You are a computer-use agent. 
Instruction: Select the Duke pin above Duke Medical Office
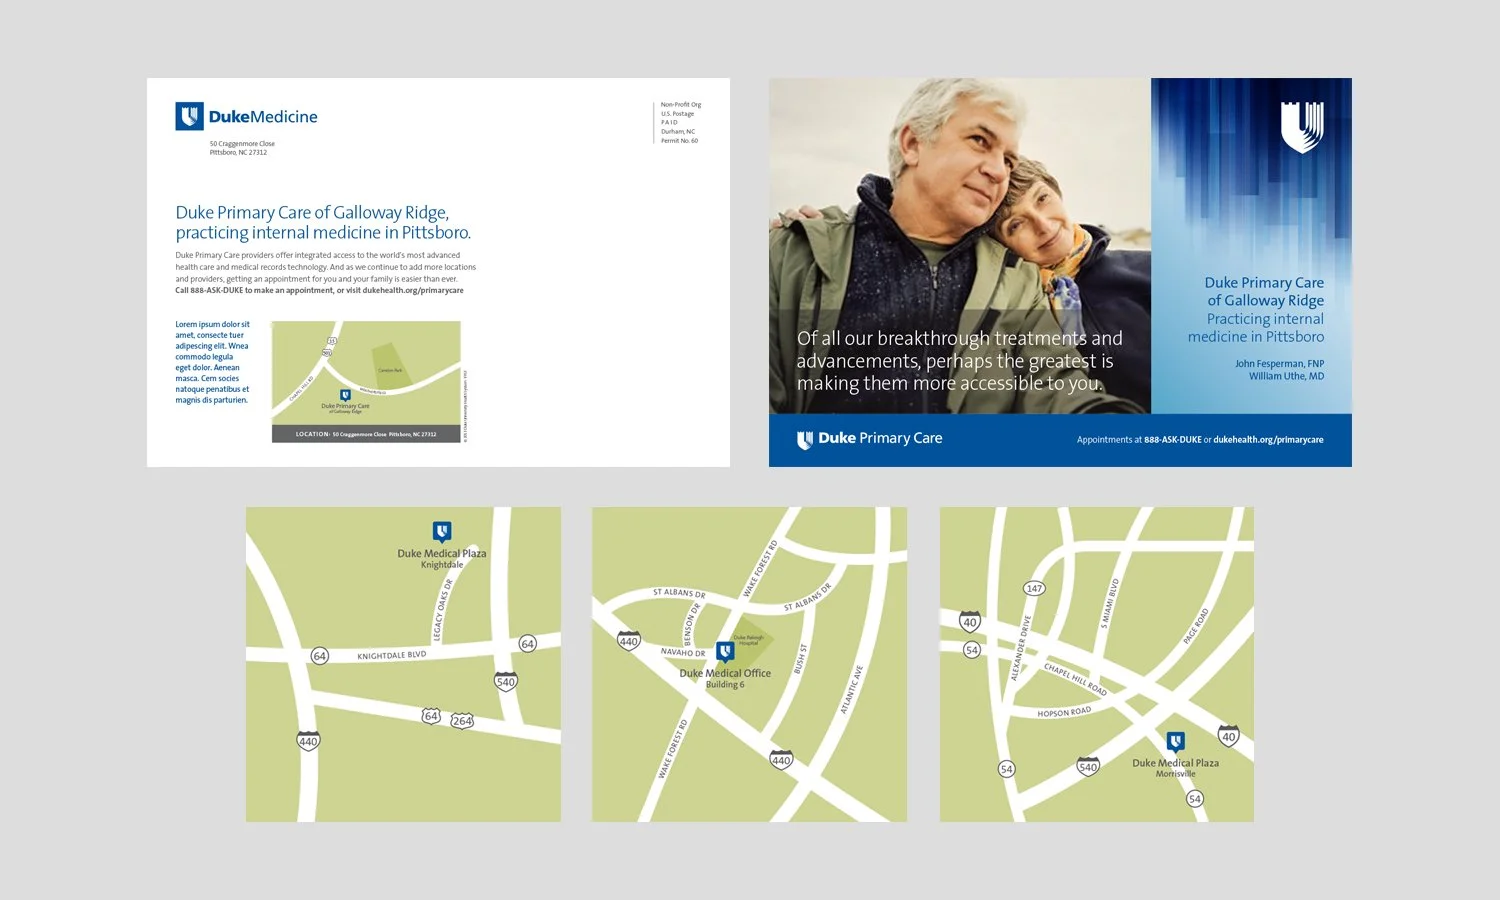(x=726, y=652)
